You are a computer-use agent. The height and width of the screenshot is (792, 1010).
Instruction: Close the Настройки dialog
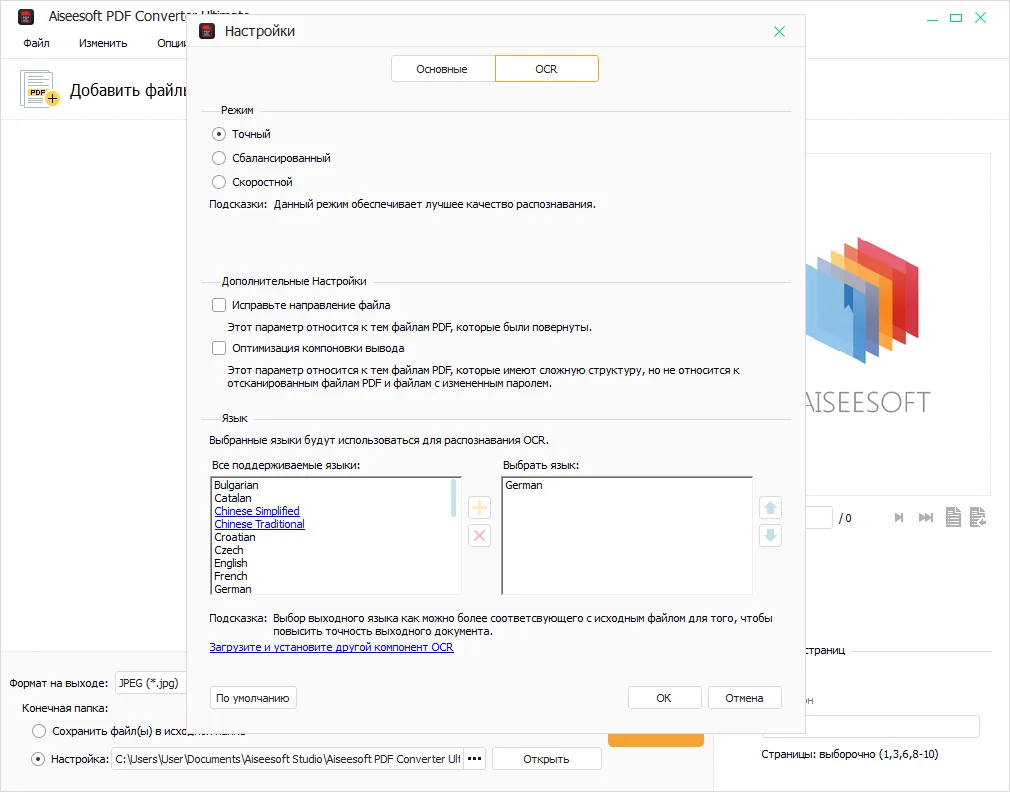point(779,32)
